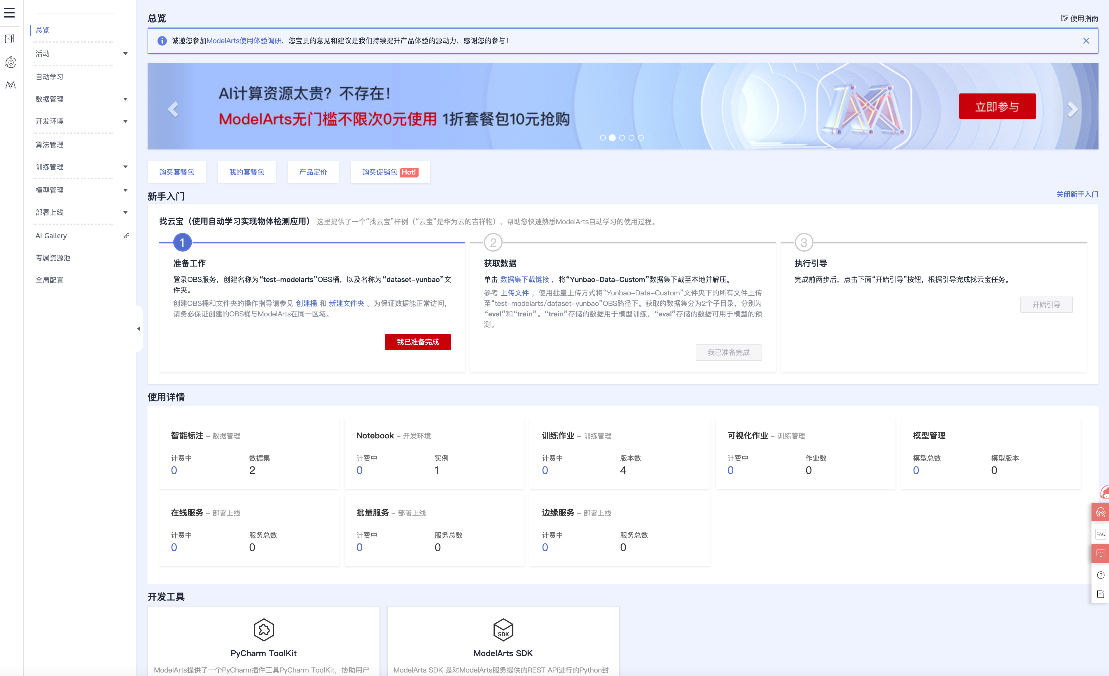The image size is (1109, 676).
Task: Click the PyCharm ToolKit hexagon icon
Action: tap(263, 630)
